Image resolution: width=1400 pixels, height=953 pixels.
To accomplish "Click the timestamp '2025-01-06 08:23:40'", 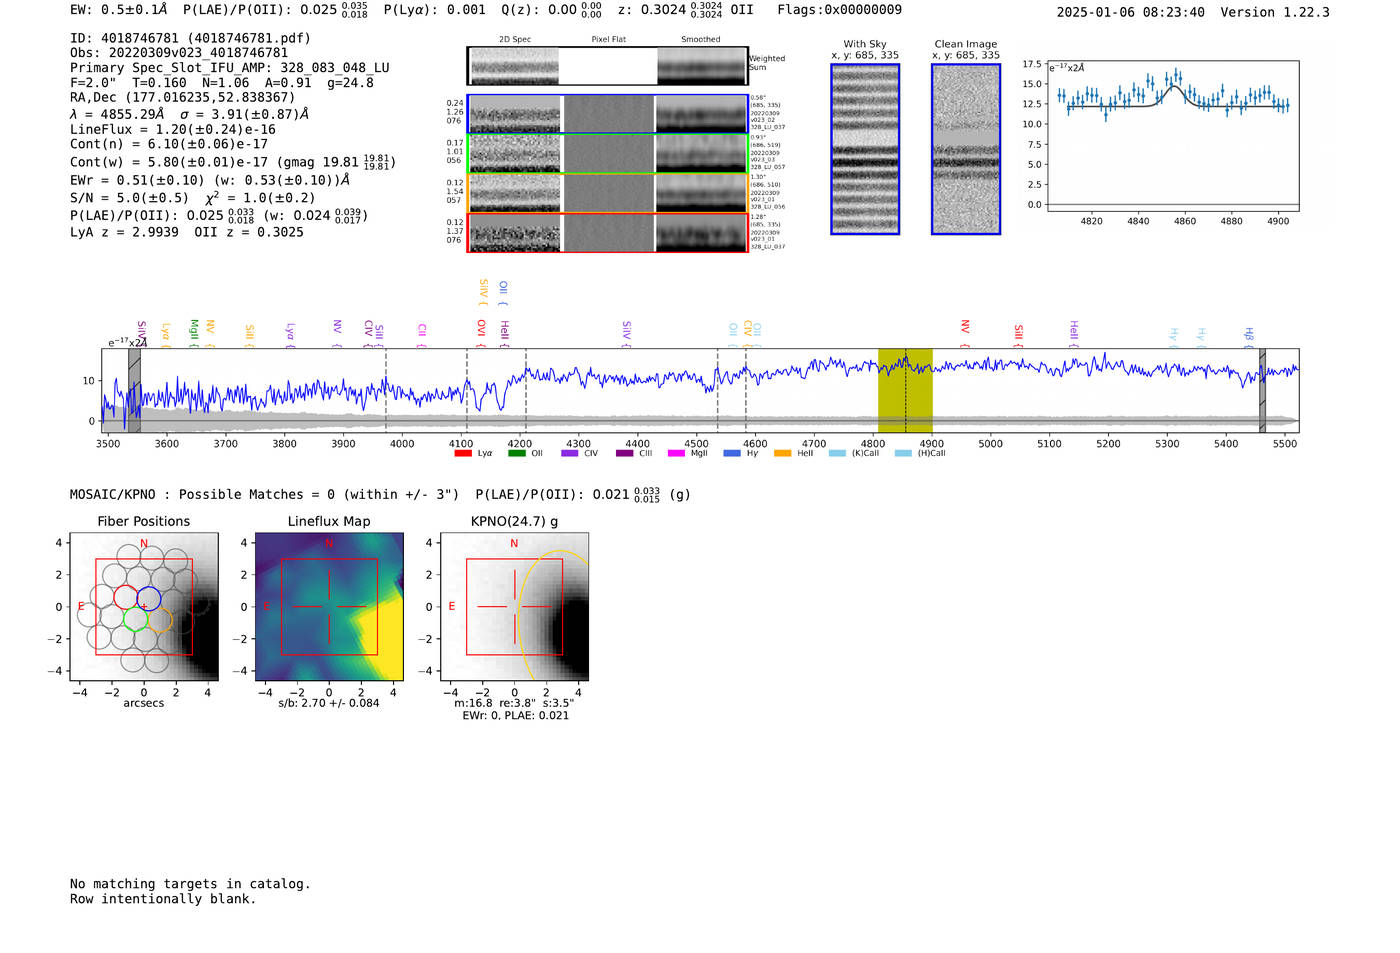I will click(1131, 12).
